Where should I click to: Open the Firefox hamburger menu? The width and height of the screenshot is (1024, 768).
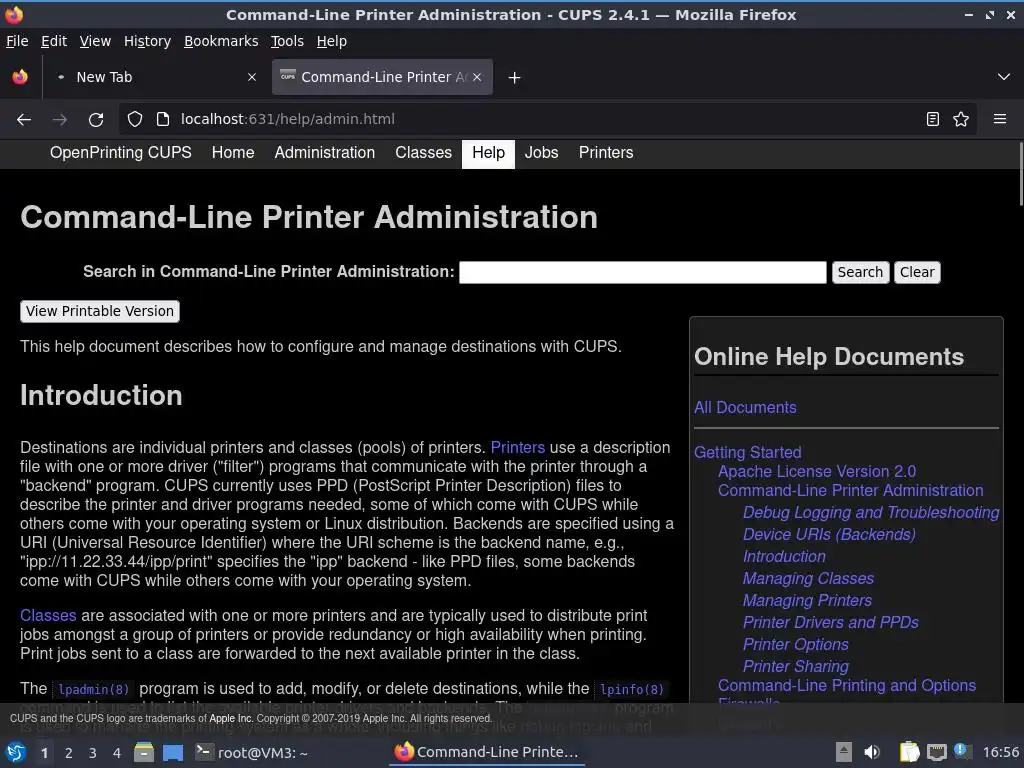[1000, 120]
